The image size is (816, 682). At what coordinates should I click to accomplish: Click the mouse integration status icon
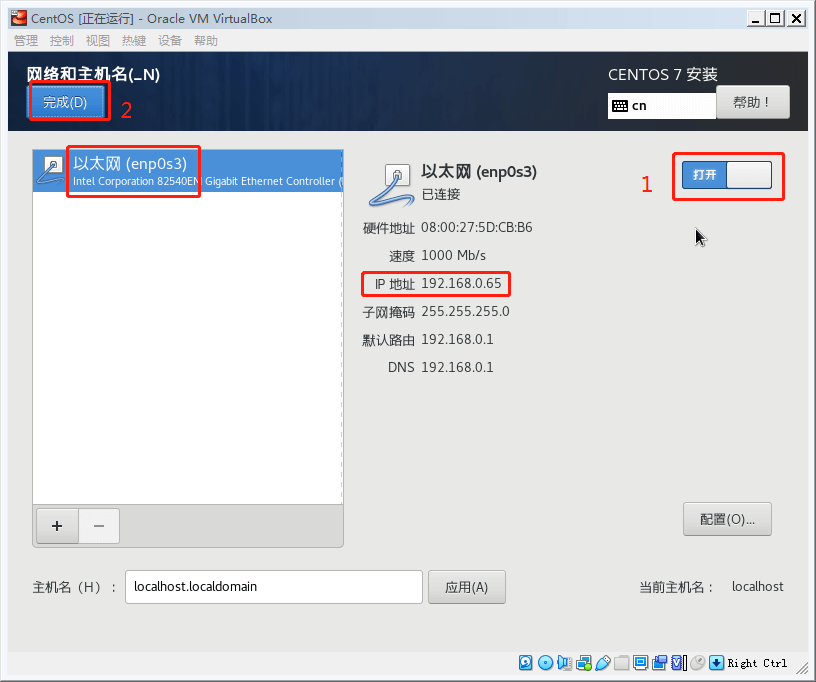pos(698,663)
